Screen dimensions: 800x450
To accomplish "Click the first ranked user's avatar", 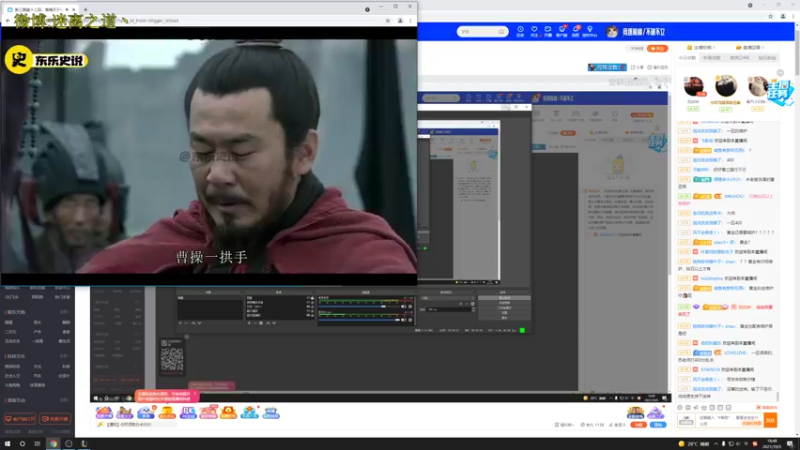I will pos(693,86).
